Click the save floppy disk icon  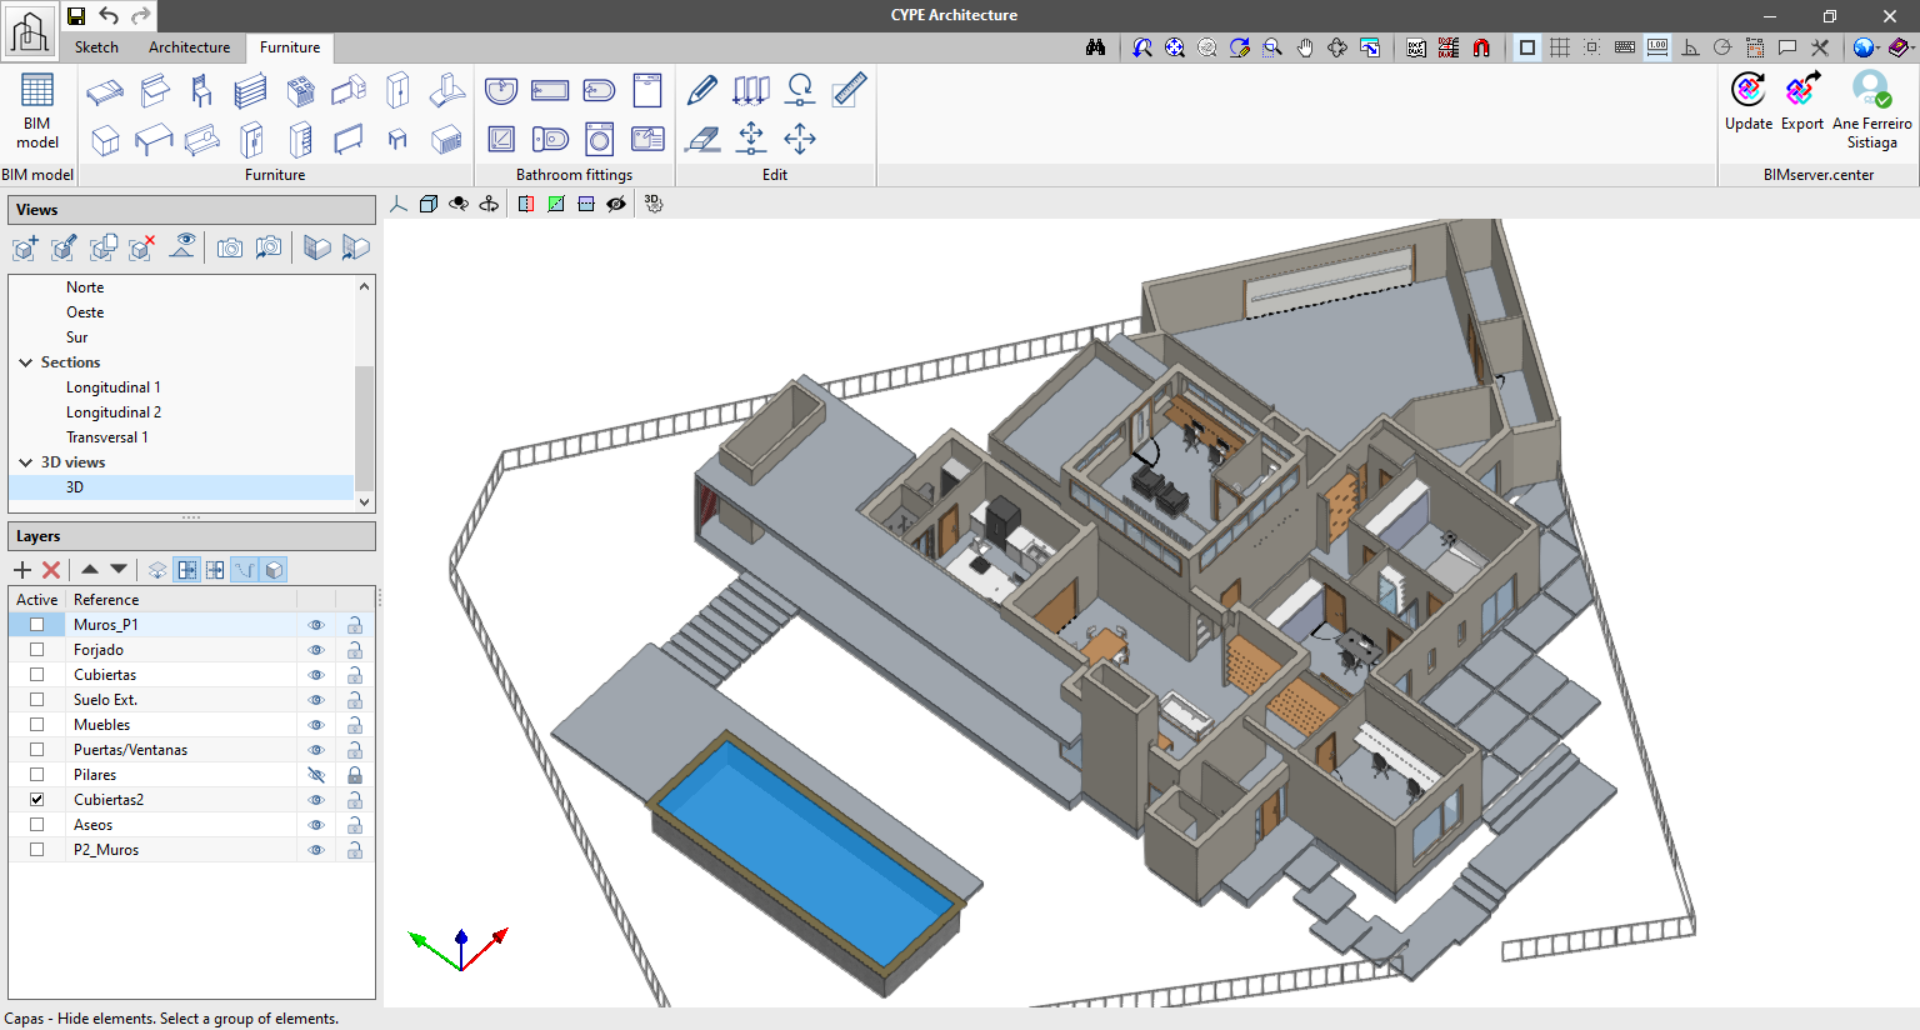coord(76,16)
